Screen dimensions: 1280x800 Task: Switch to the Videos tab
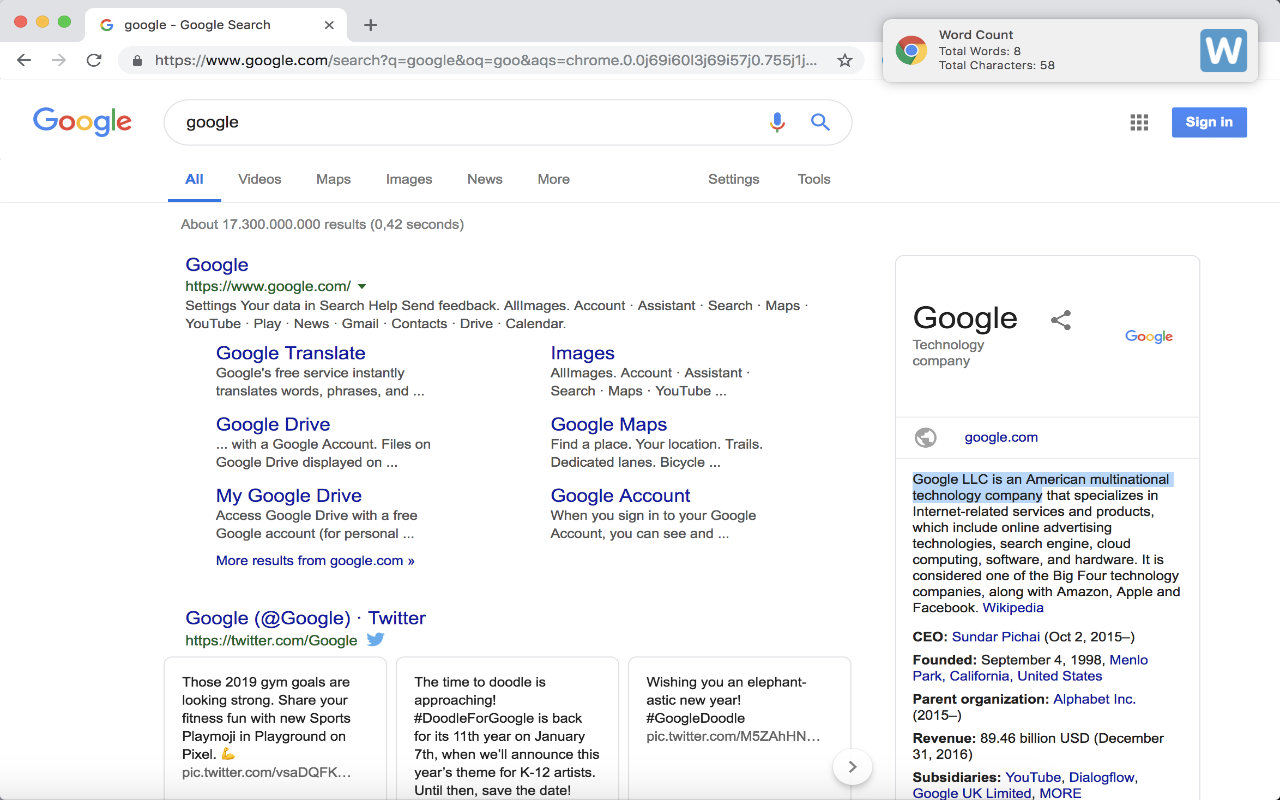click(x=260, y=179)
